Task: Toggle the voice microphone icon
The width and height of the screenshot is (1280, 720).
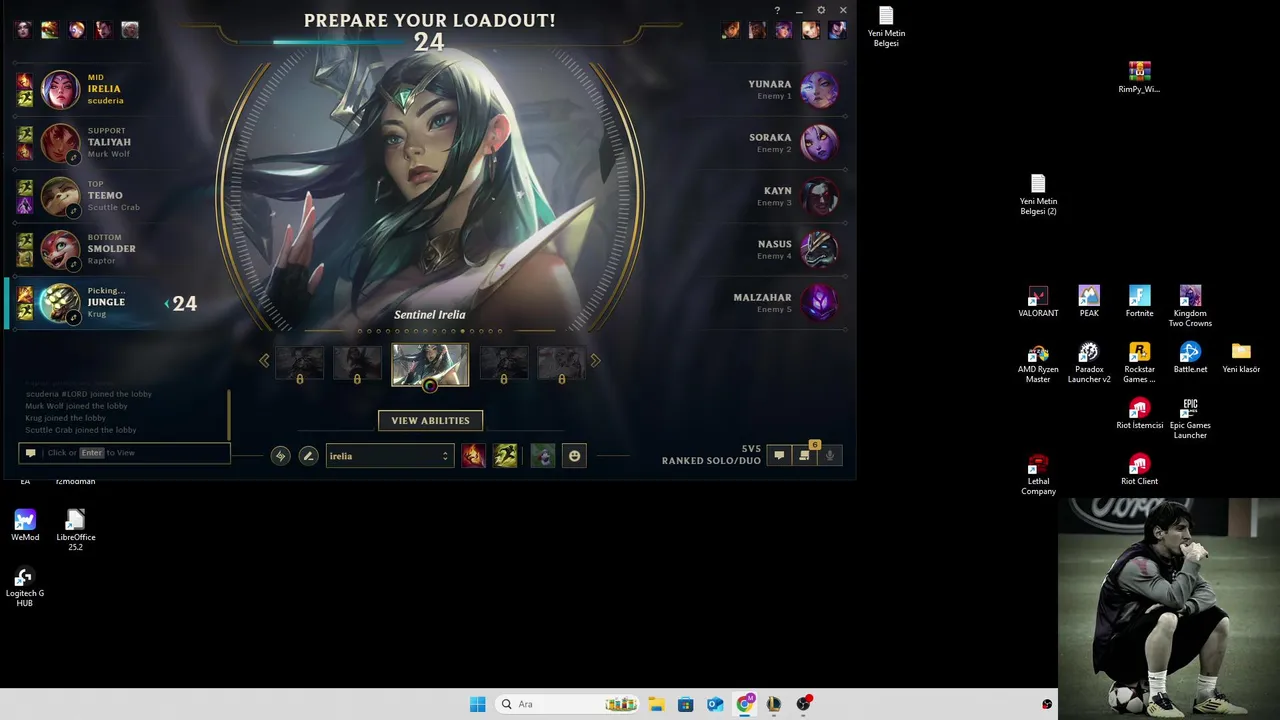Action: click(x=830, y=456)
